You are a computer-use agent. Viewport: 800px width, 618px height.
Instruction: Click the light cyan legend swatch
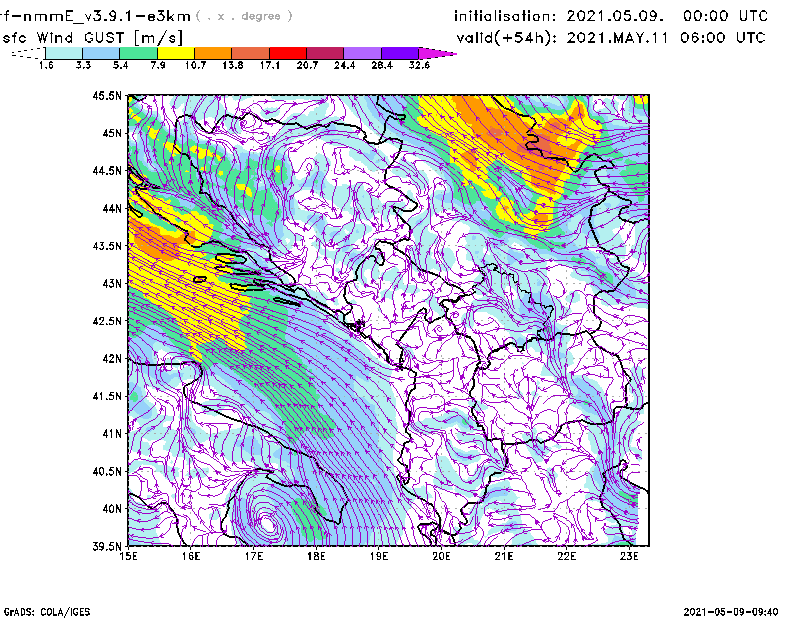click(64, 53)
